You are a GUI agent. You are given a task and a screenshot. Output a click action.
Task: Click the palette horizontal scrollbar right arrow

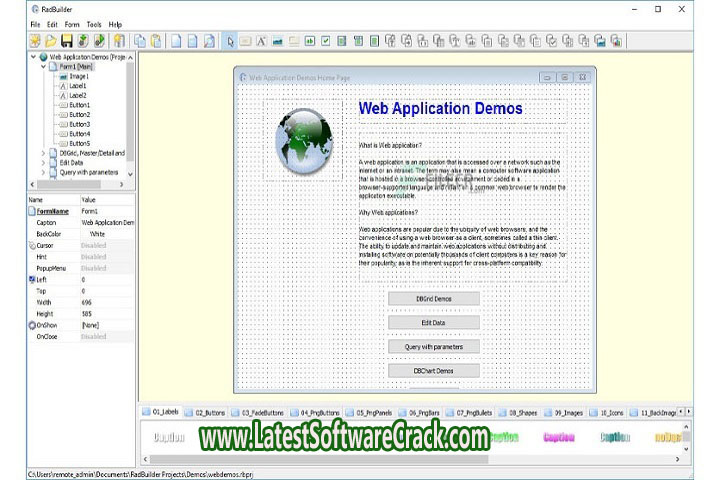[677, 459]
